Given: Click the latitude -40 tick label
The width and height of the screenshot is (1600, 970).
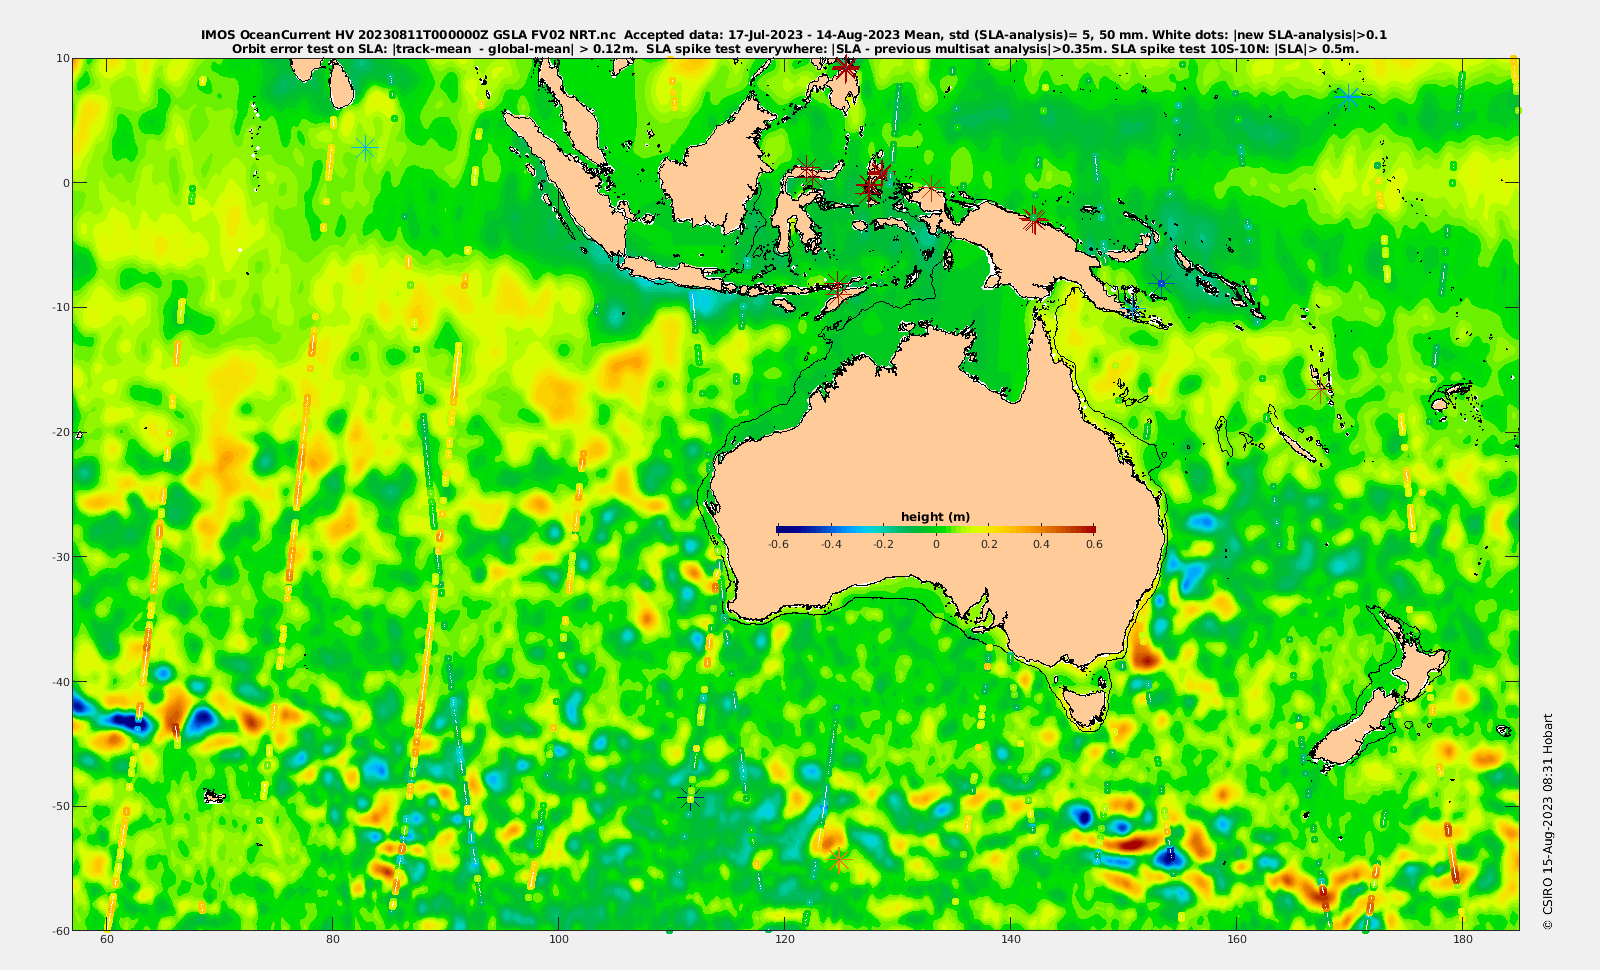Looking at the screenshot, I should pos(59,681).
